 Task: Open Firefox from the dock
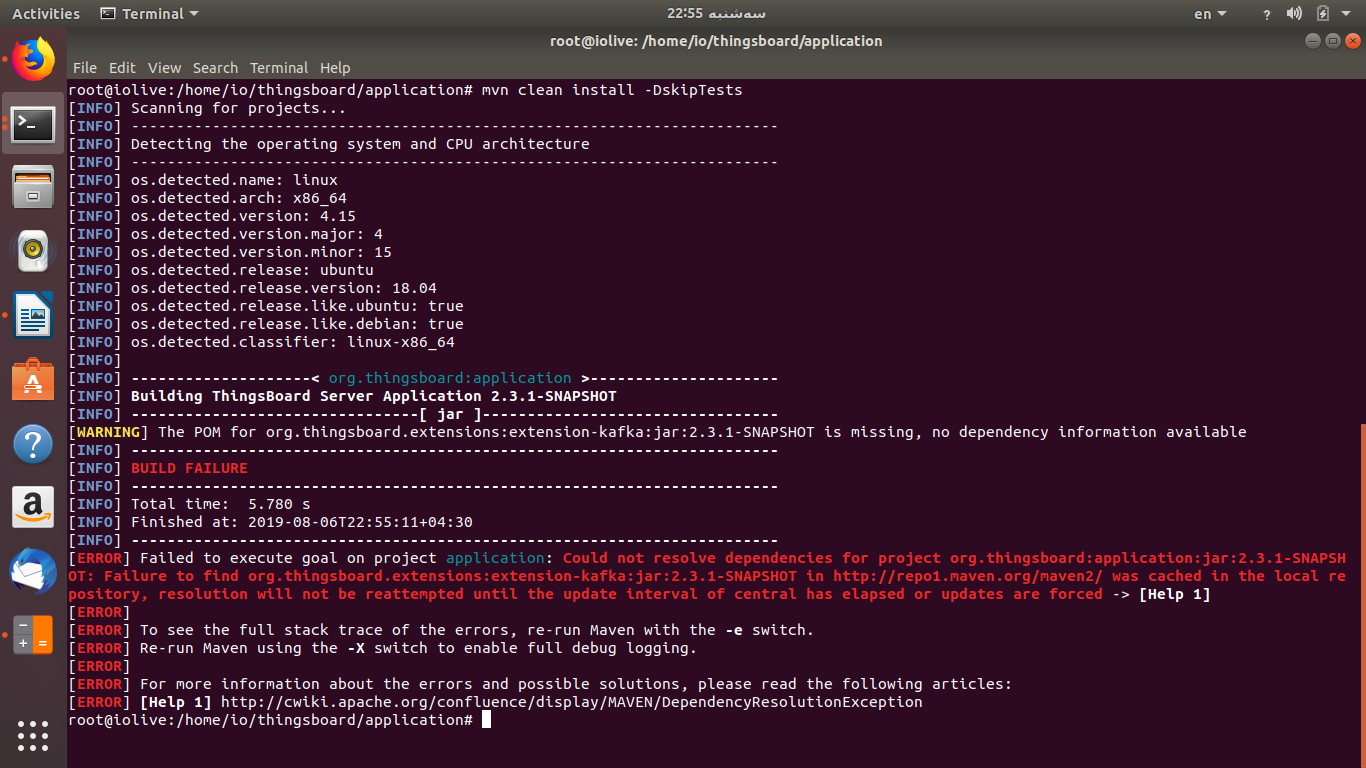pyautogui.click(x=33, y=60)
